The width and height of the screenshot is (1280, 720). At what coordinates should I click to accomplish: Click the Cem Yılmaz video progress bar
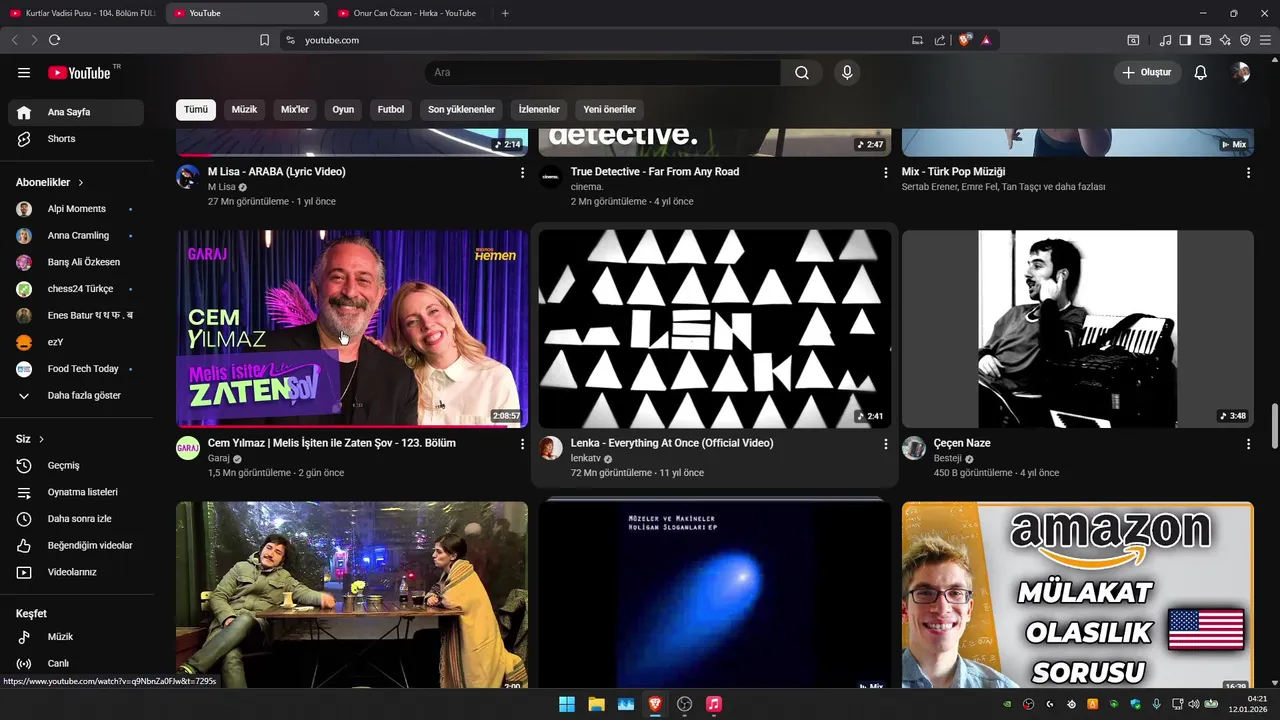352,426
